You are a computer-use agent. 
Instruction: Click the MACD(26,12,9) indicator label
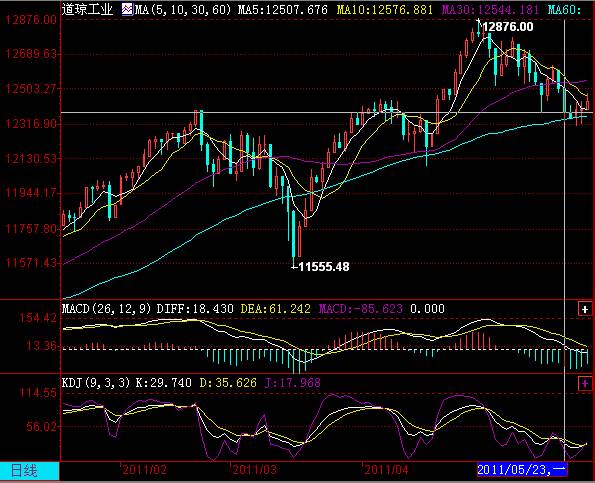pos(107,308)
